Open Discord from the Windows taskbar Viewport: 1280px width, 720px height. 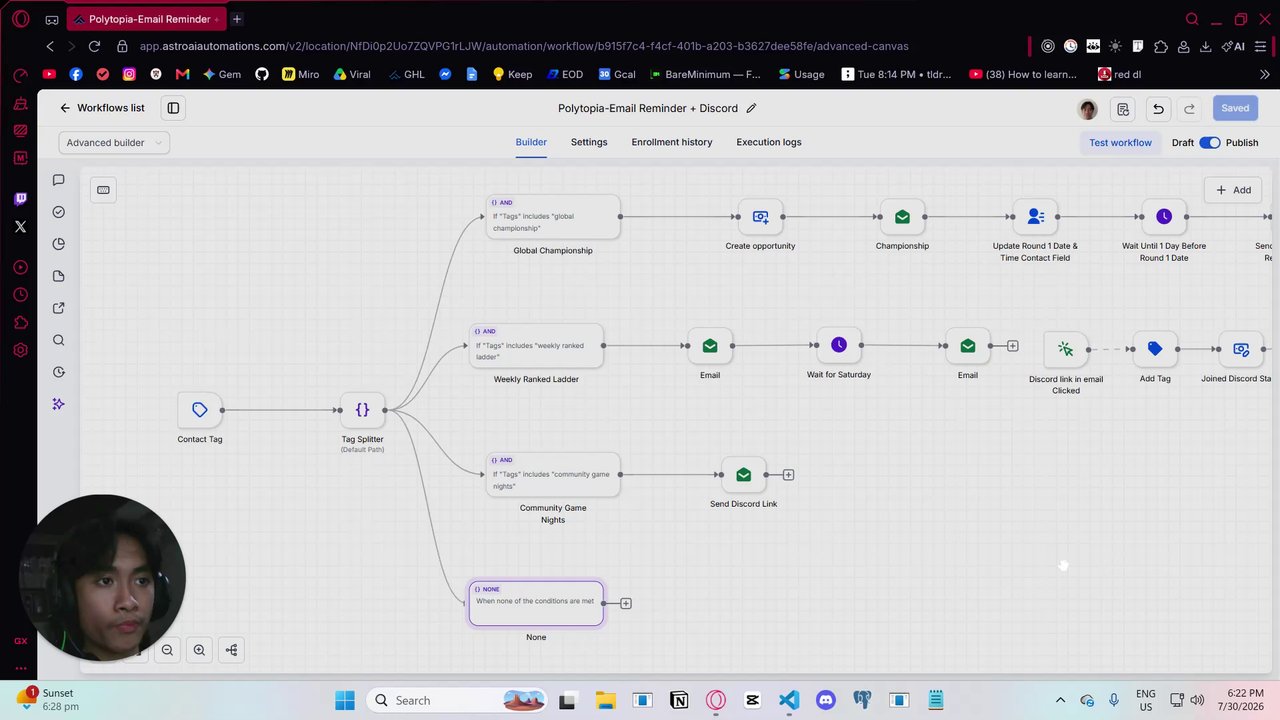825,700
